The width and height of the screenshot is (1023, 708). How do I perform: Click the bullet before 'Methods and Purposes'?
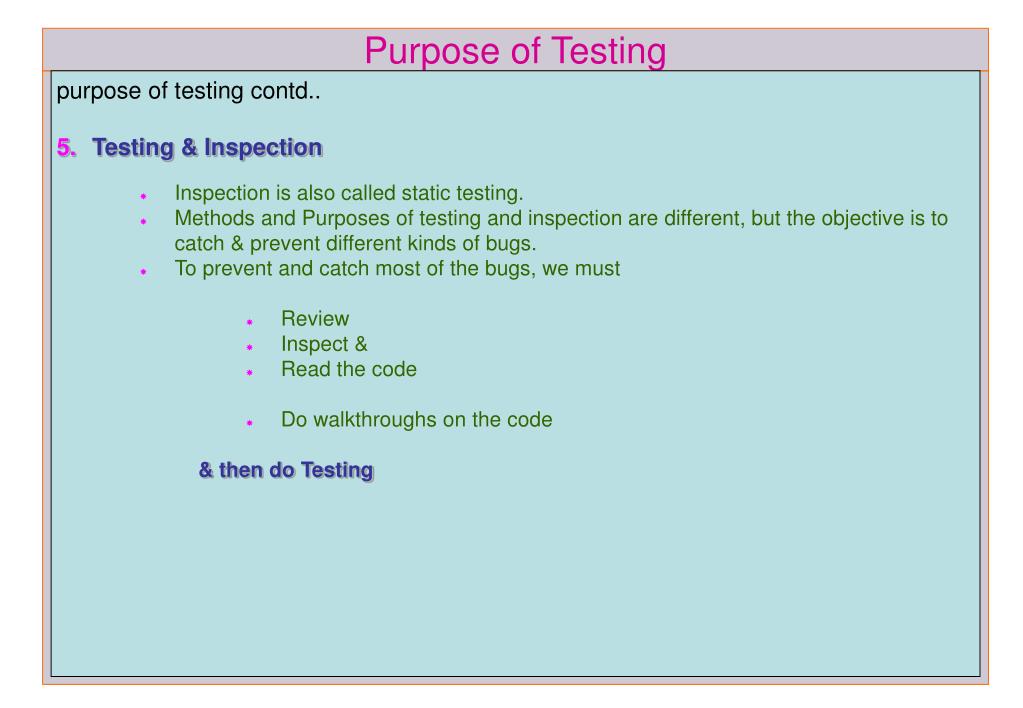click(144, 221)
